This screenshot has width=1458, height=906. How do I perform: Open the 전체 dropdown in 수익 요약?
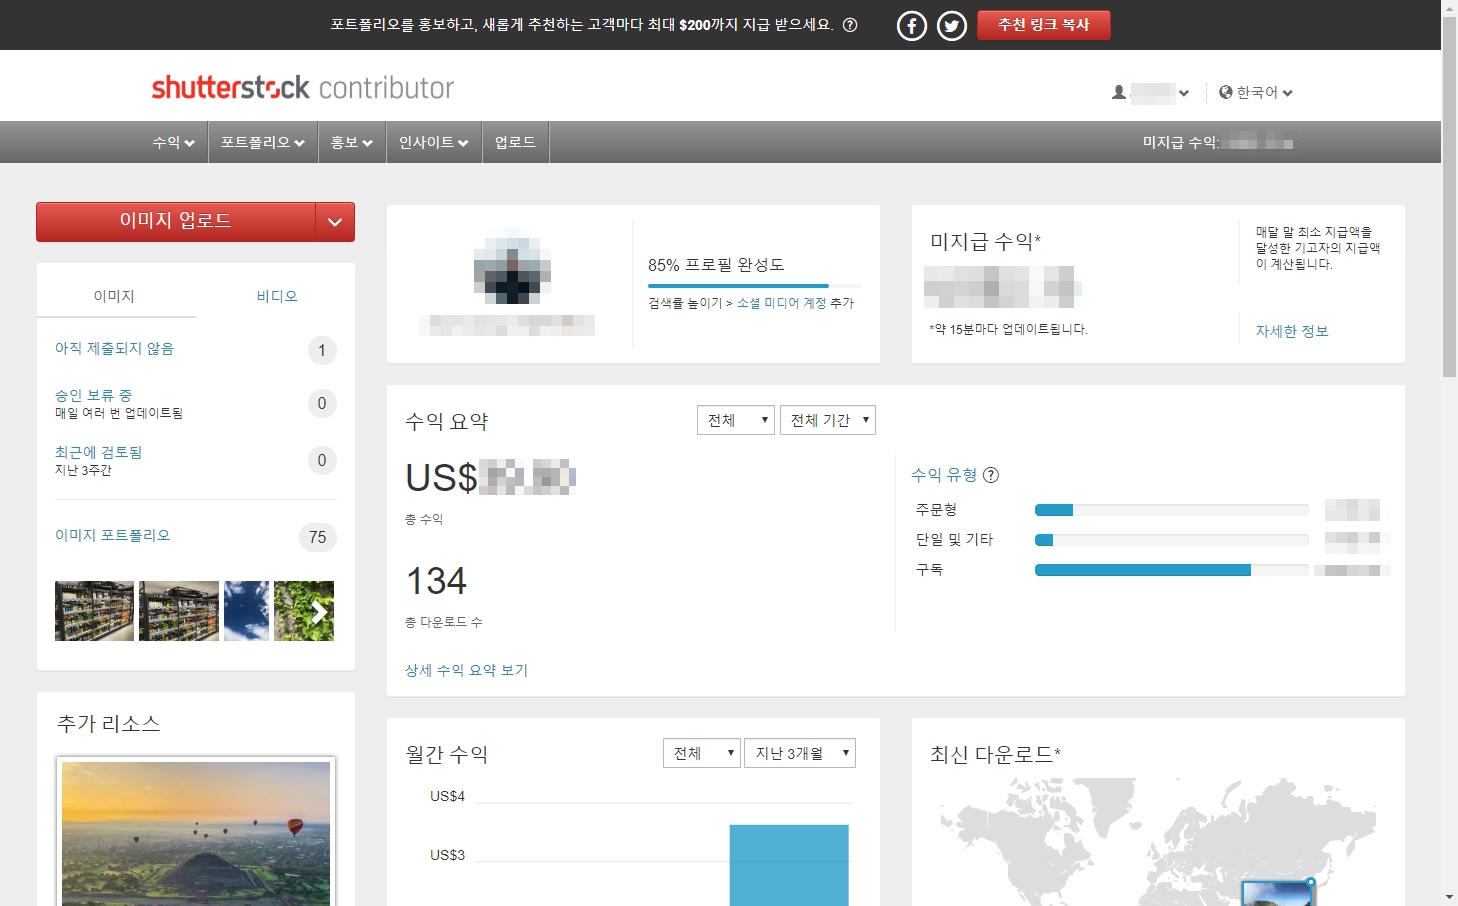pos(736,420)
